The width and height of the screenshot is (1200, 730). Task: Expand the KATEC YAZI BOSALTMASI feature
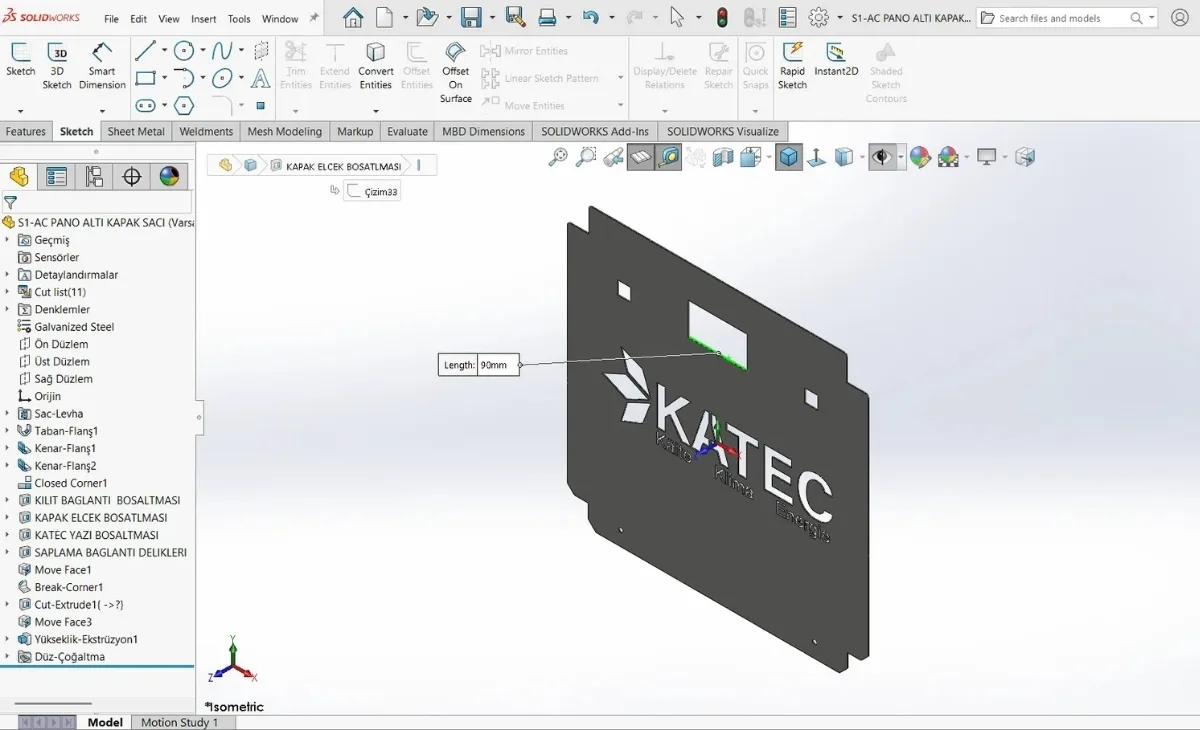(x=8, y=535)
